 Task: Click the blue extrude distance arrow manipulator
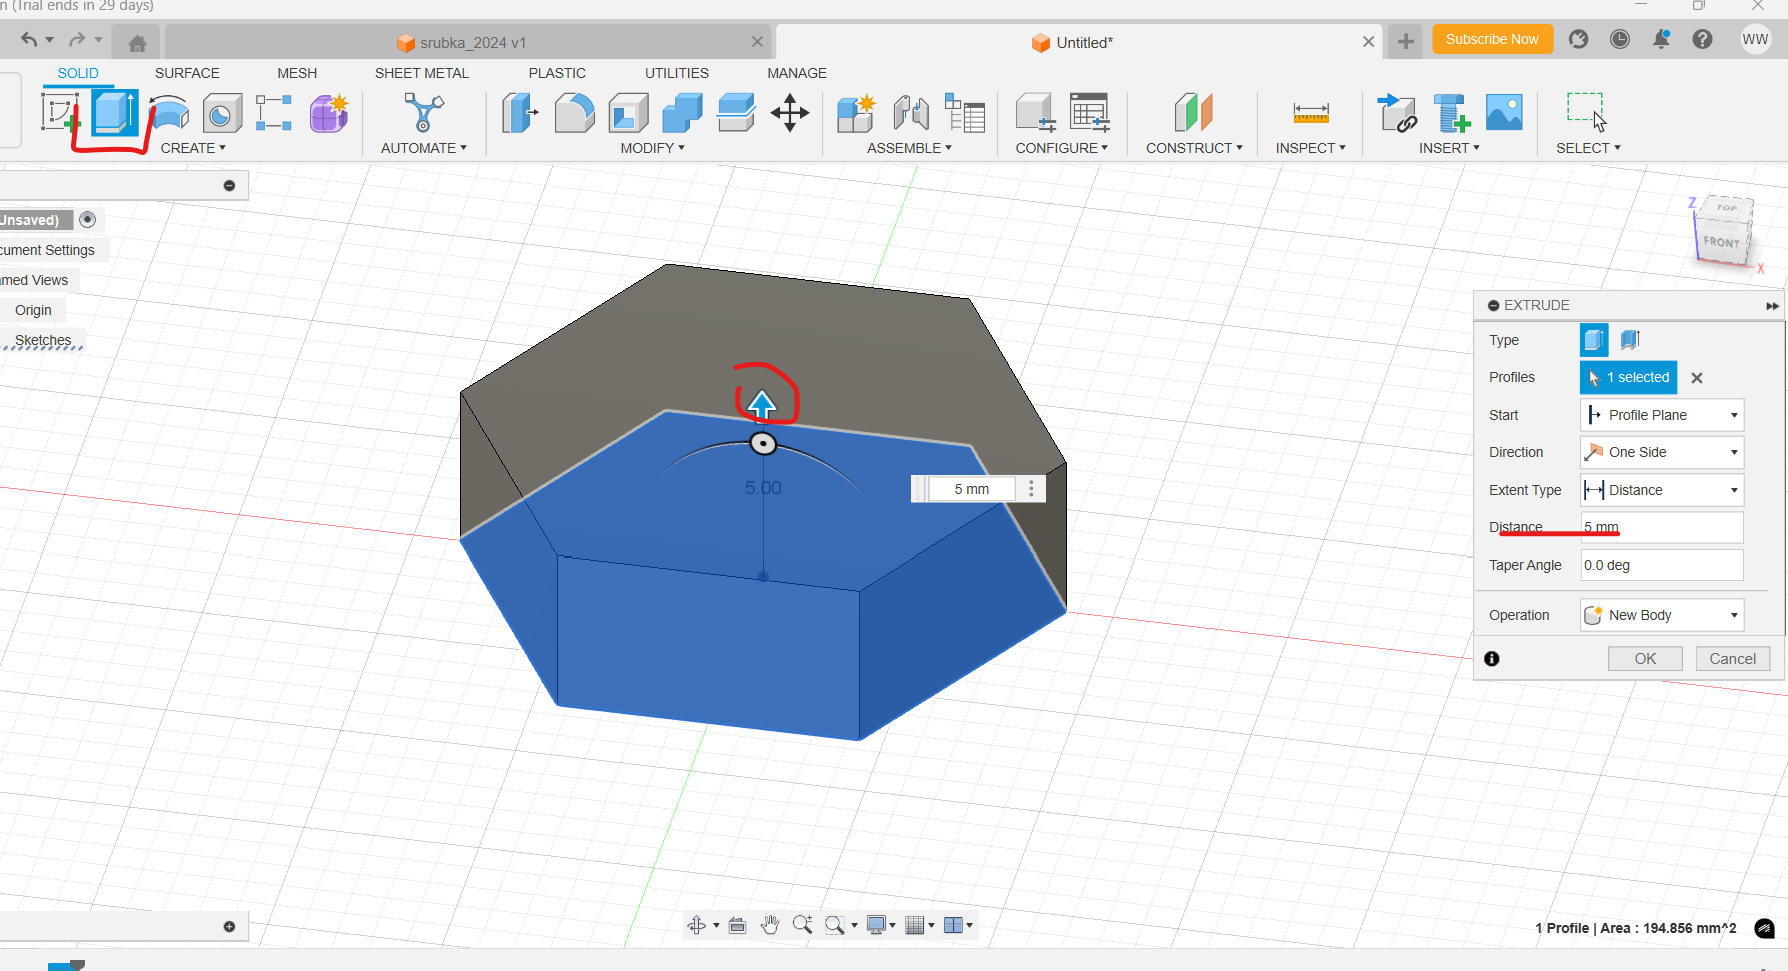point(762,404)
